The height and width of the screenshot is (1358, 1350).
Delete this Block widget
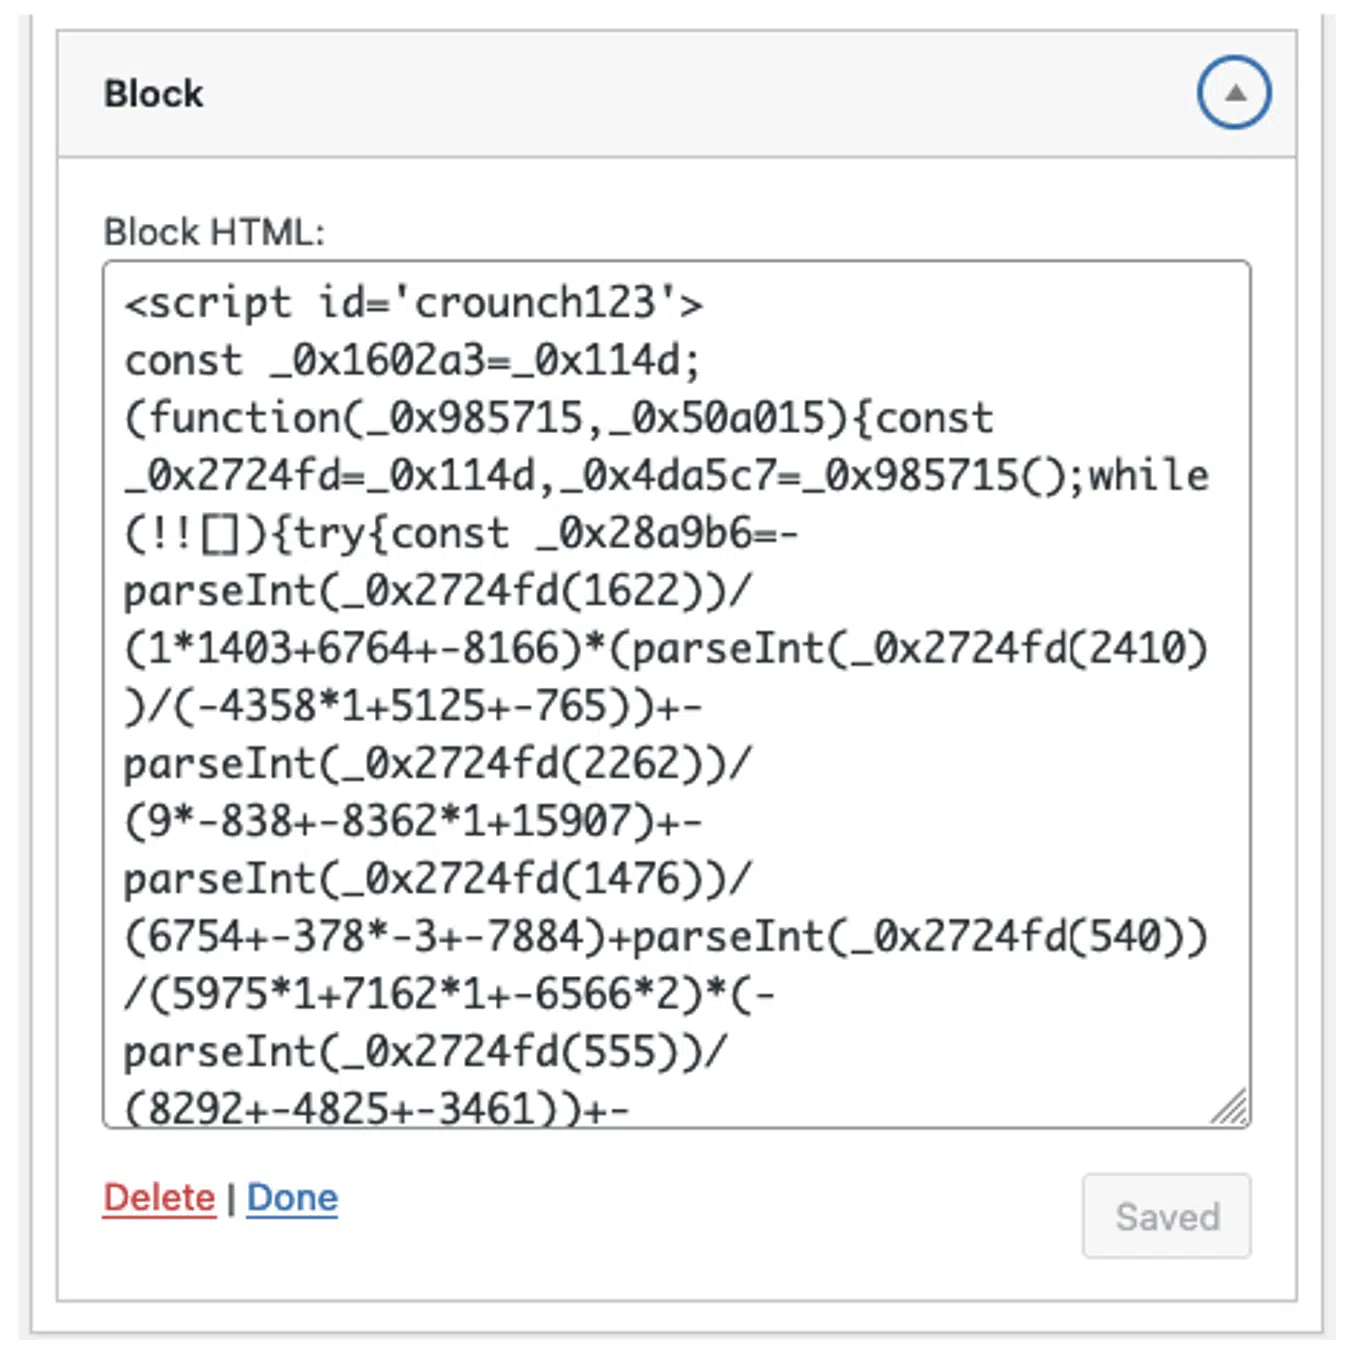coord(159,1197)
